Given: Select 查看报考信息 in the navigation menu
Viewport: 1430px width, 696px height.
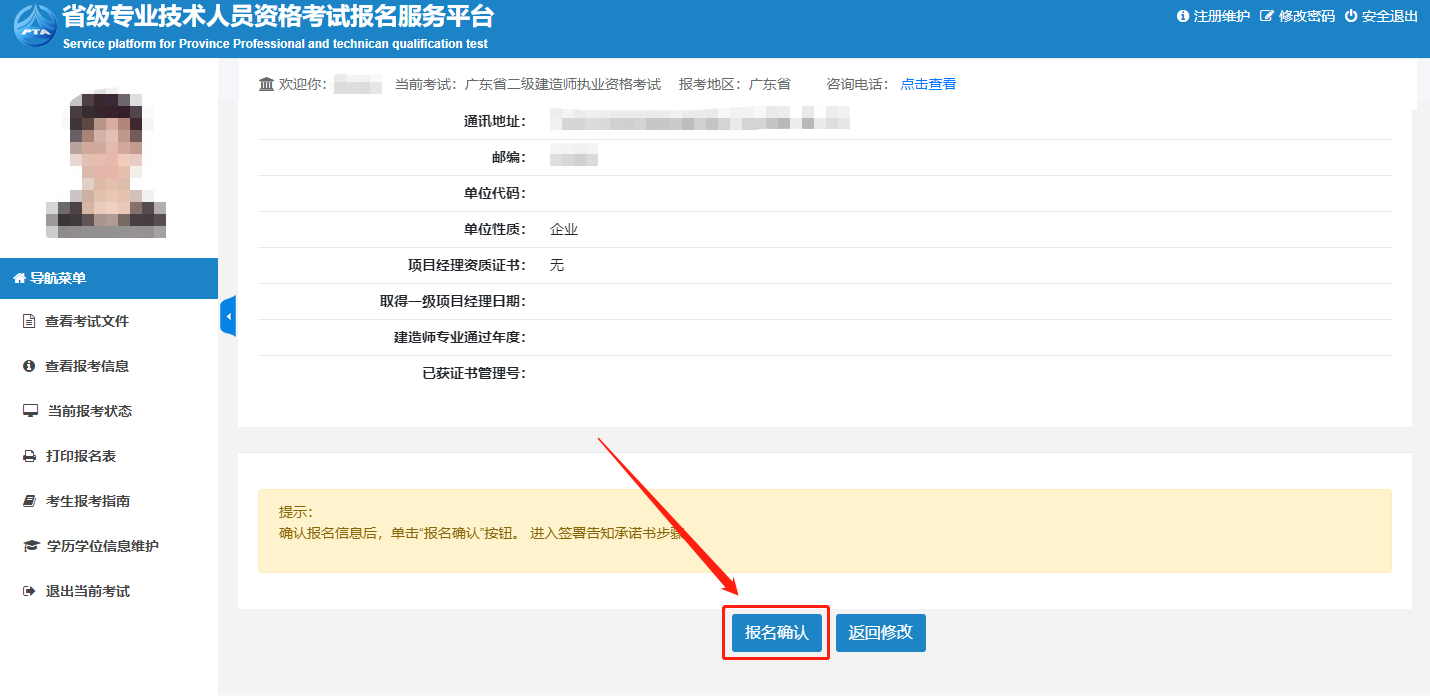Looking at the screenshot, I should (86, 366).
